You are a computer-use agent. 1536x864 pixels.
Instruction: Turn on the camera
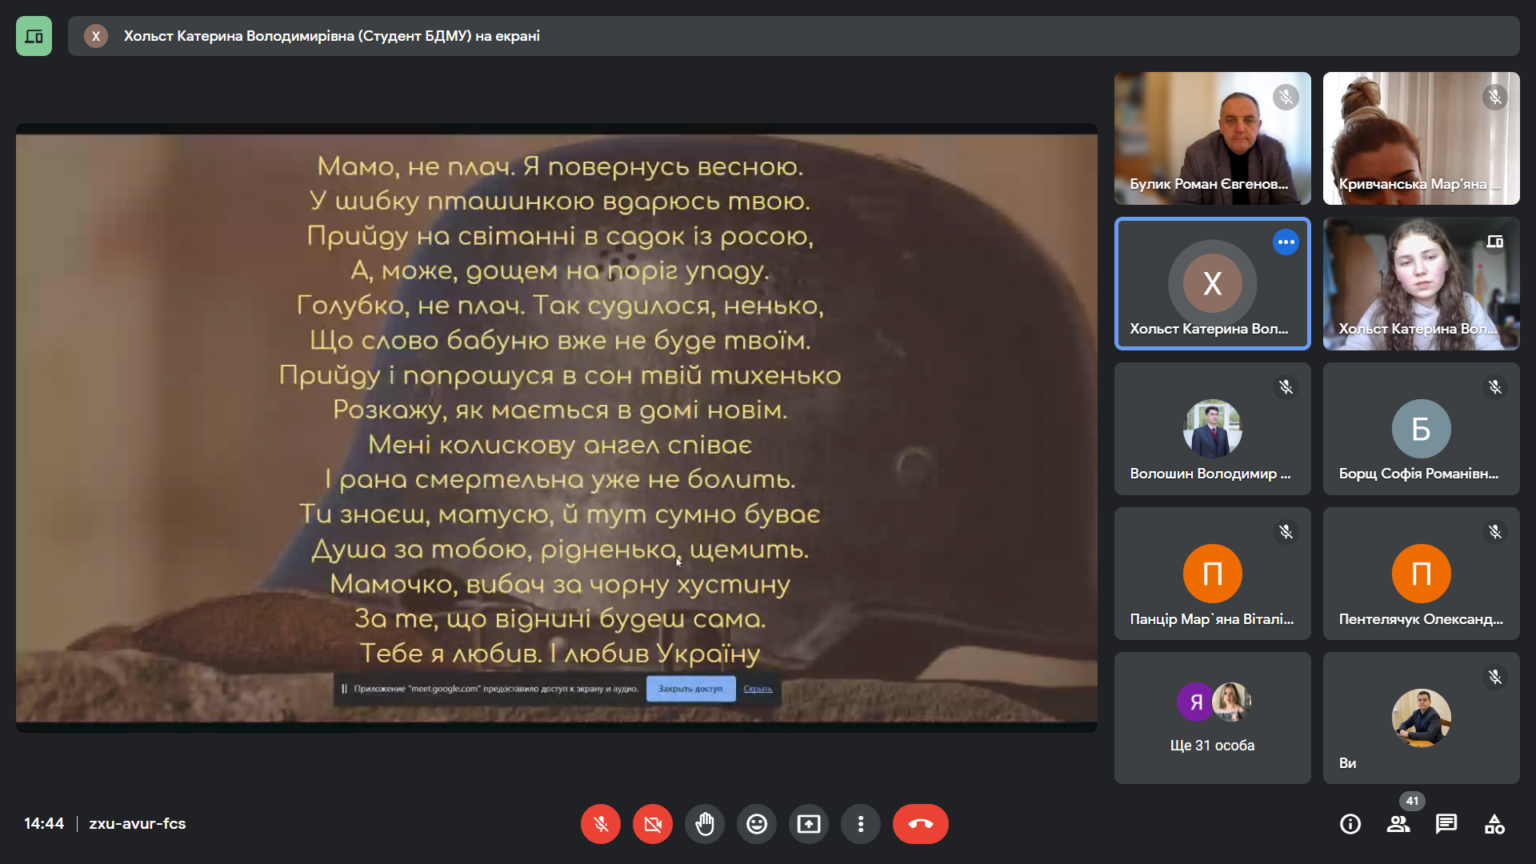pyautogui.click(x=653, y=824)
